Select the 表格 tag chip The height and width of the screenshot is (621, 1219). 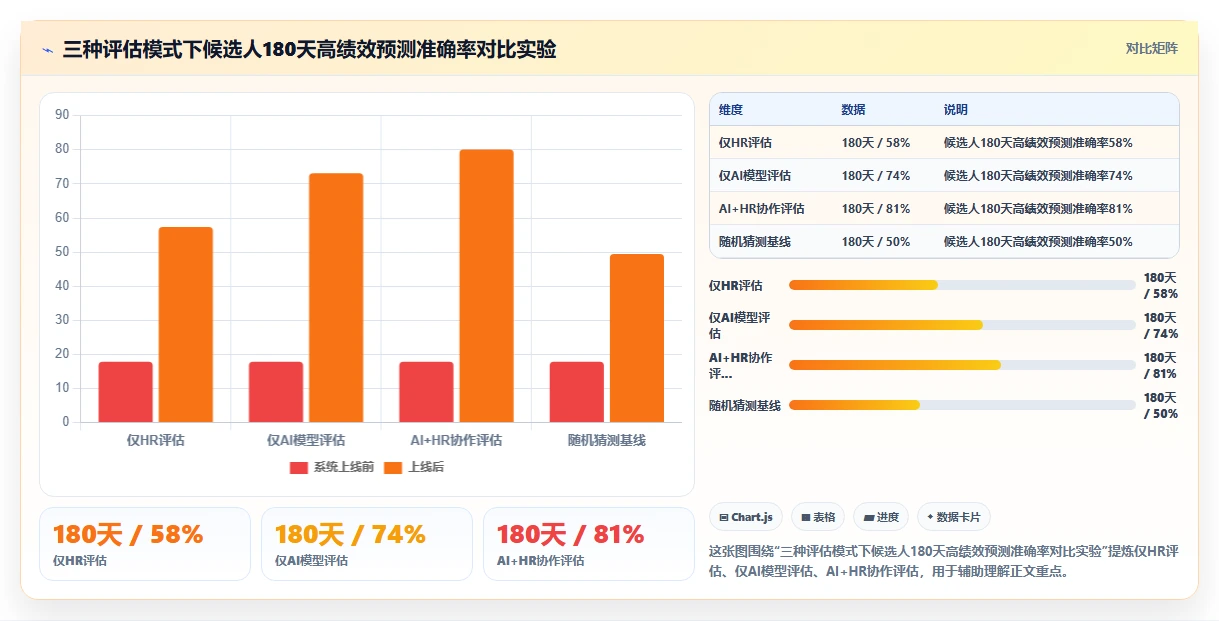point(818,517)
